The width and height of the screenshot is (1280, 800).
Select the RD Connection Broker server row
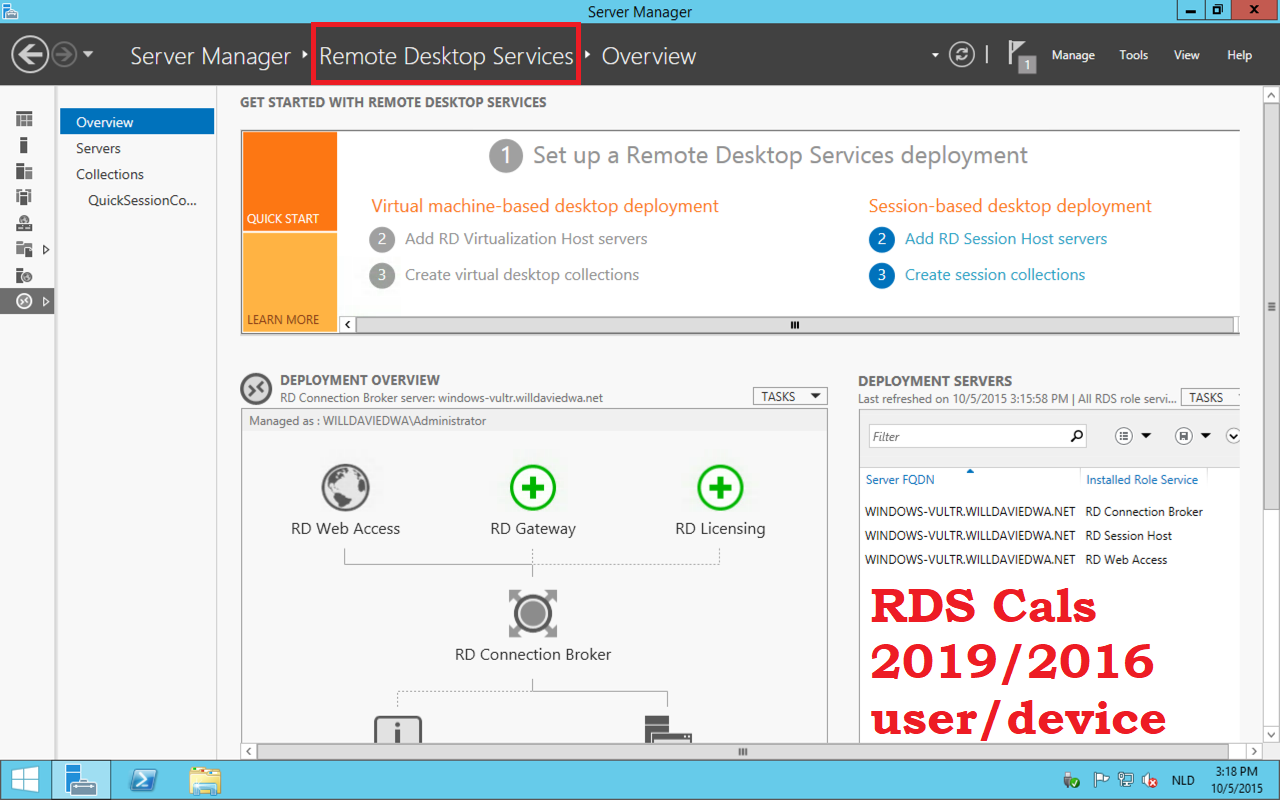click(x=1050, y=512)
